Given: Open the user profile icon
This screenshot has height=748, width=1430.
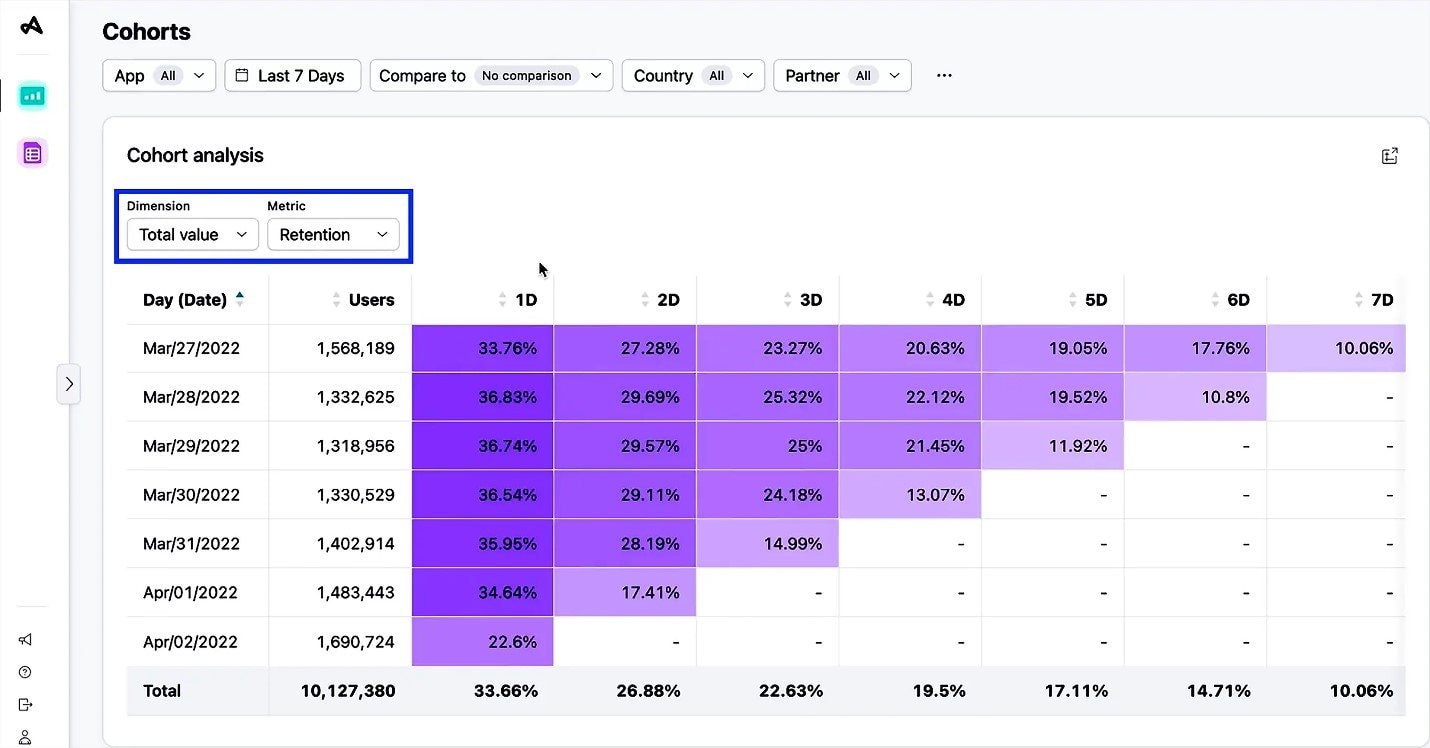Looking at the screenshot, I should pos(26,737).
